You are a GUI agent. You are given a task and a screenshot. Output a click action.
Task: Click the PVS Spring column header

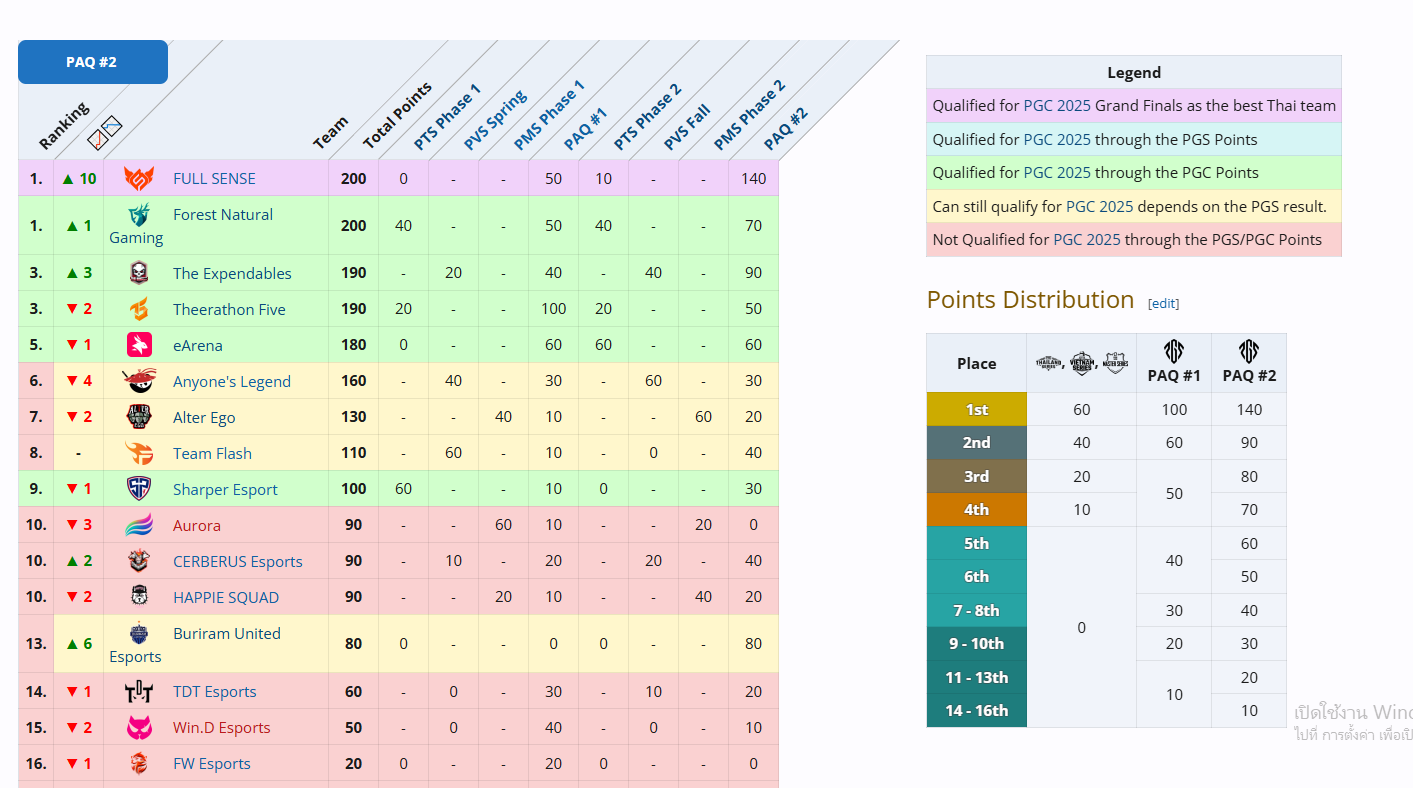point(495,120)
